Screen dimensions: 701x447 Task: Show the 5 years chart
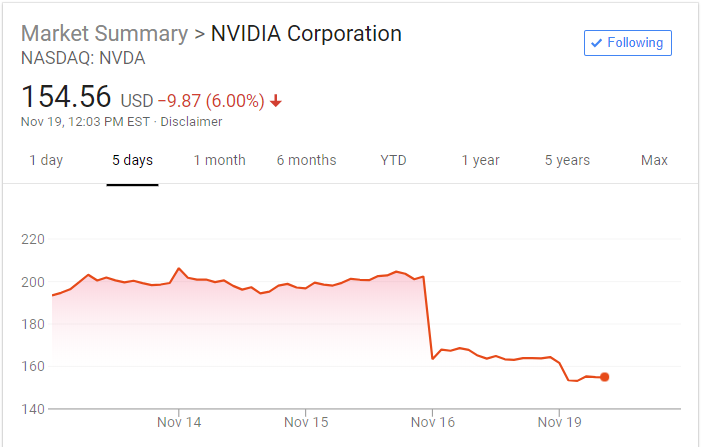567,160
